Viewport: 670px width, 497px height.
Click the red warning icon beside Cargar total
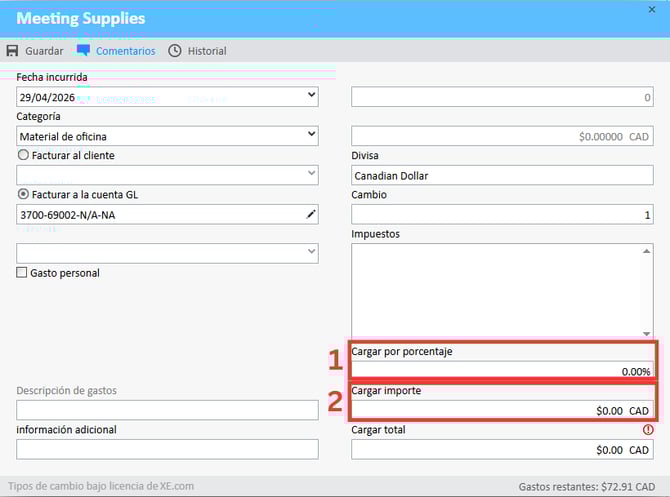[x=648, y=429]
